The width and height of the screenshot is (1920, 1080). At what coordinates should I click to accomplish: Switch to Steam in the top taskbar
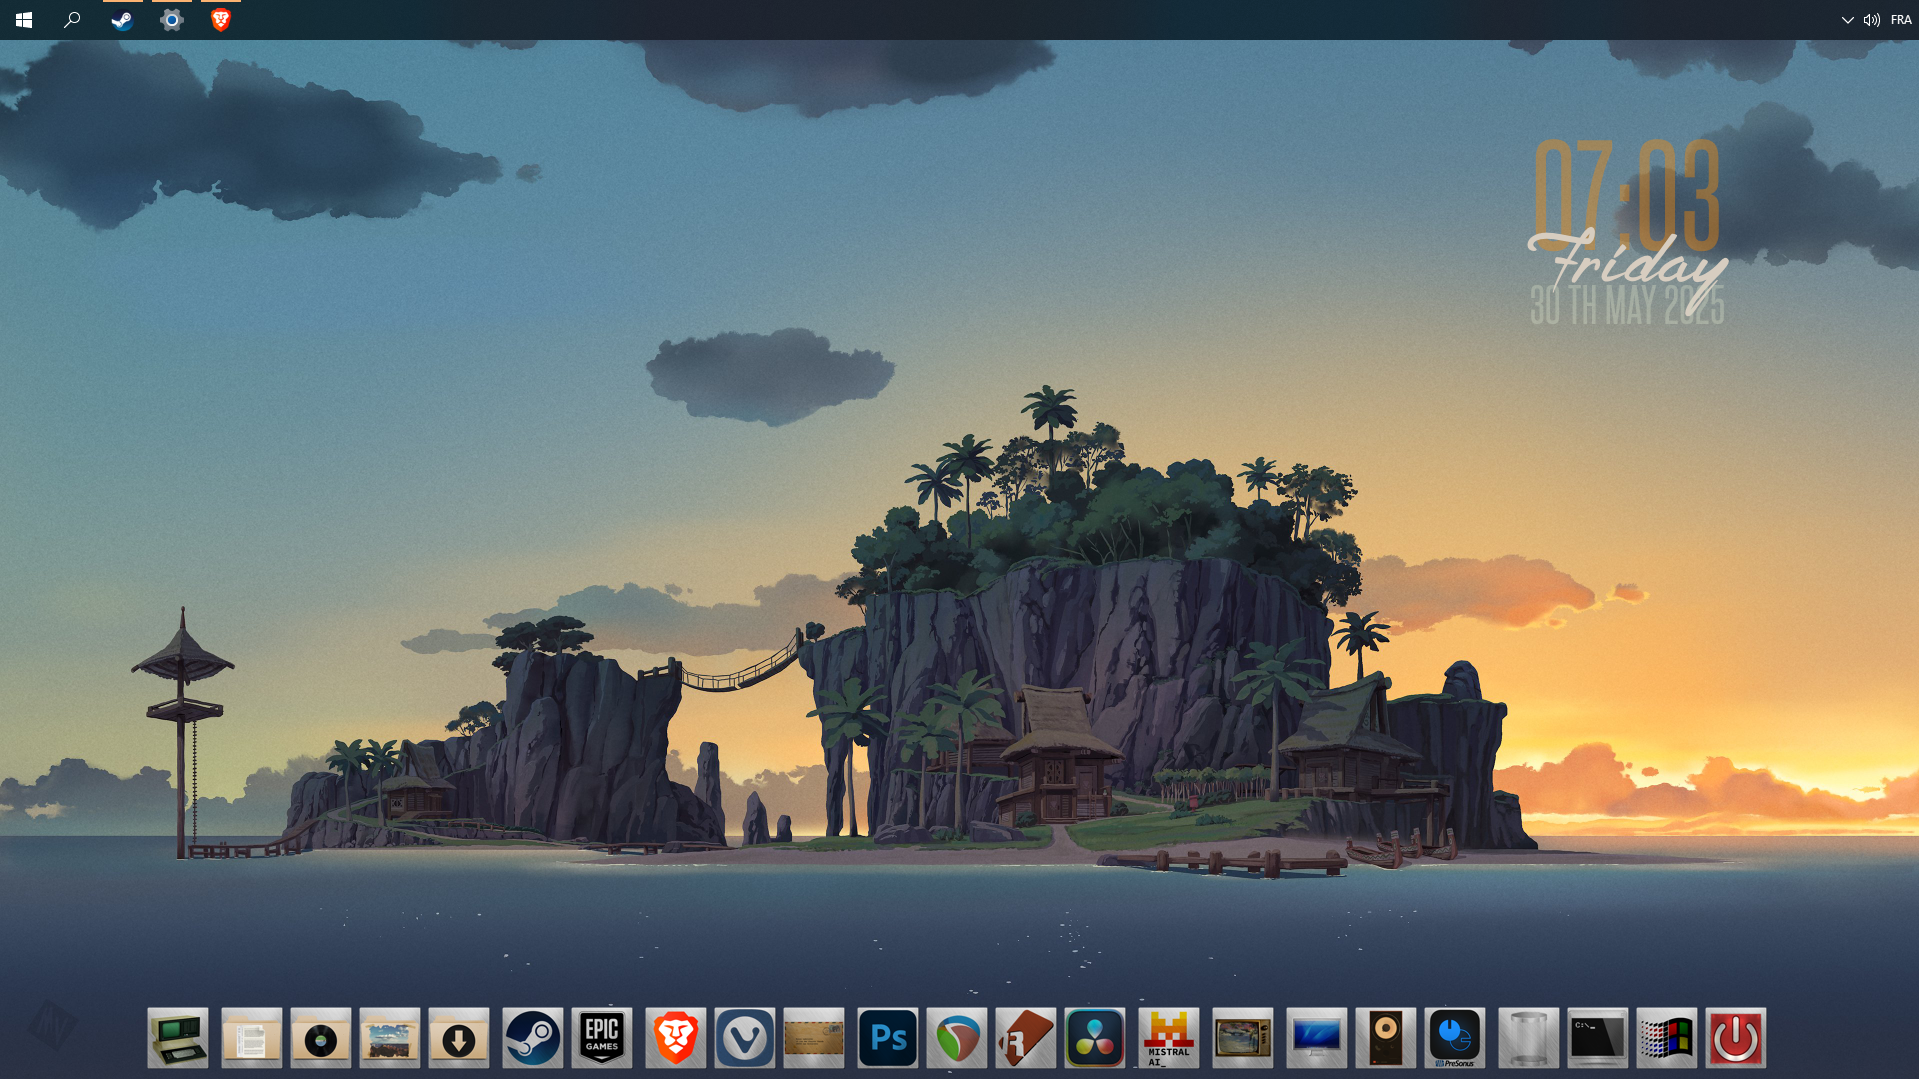[122, 20]
